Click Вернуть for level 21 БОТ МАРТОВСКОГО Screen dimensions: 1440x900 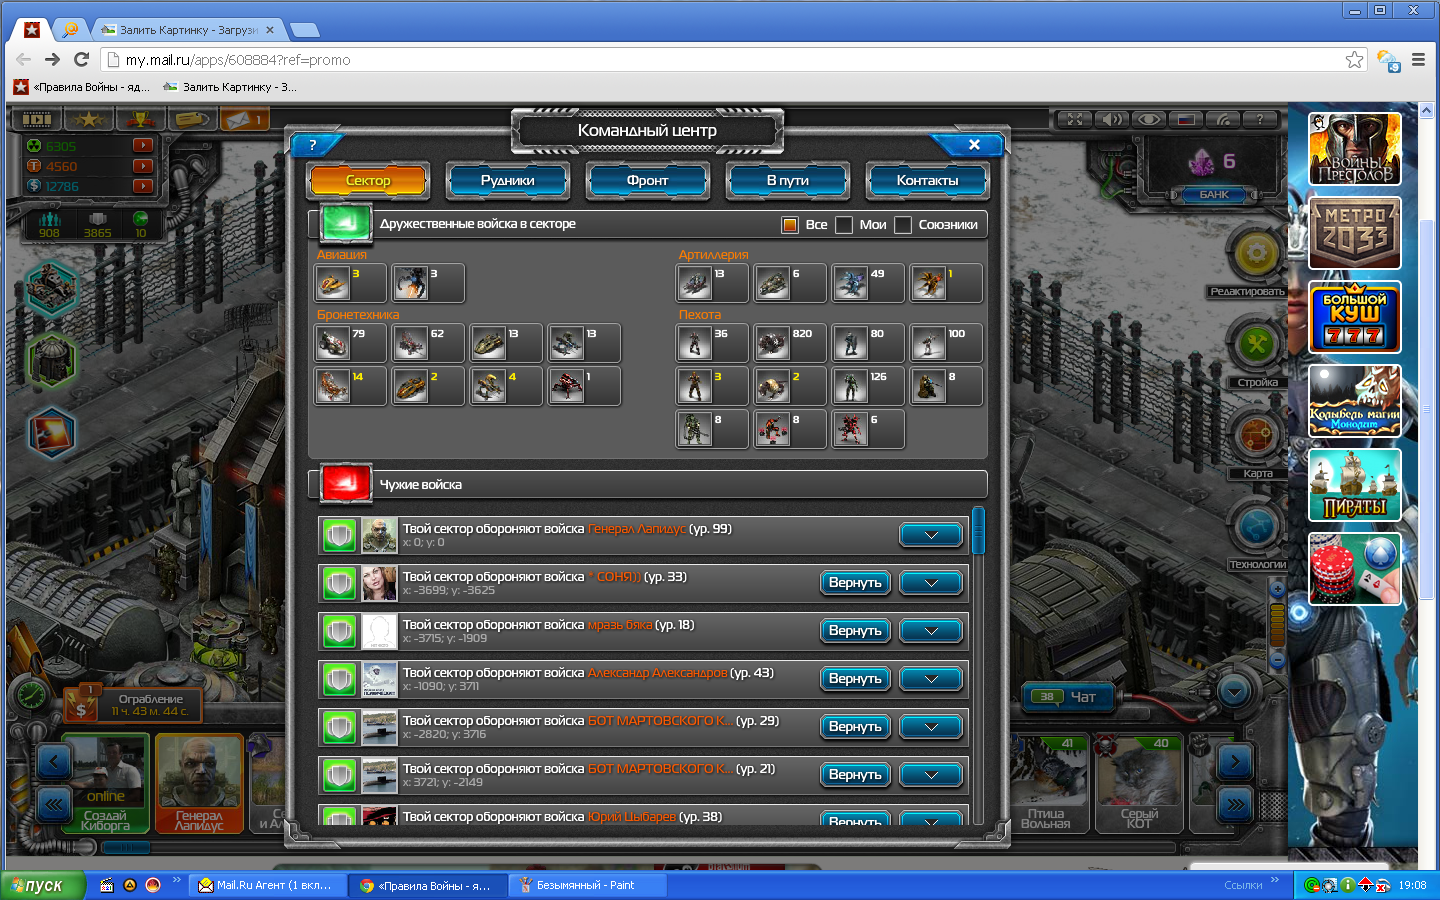[855, 775]
